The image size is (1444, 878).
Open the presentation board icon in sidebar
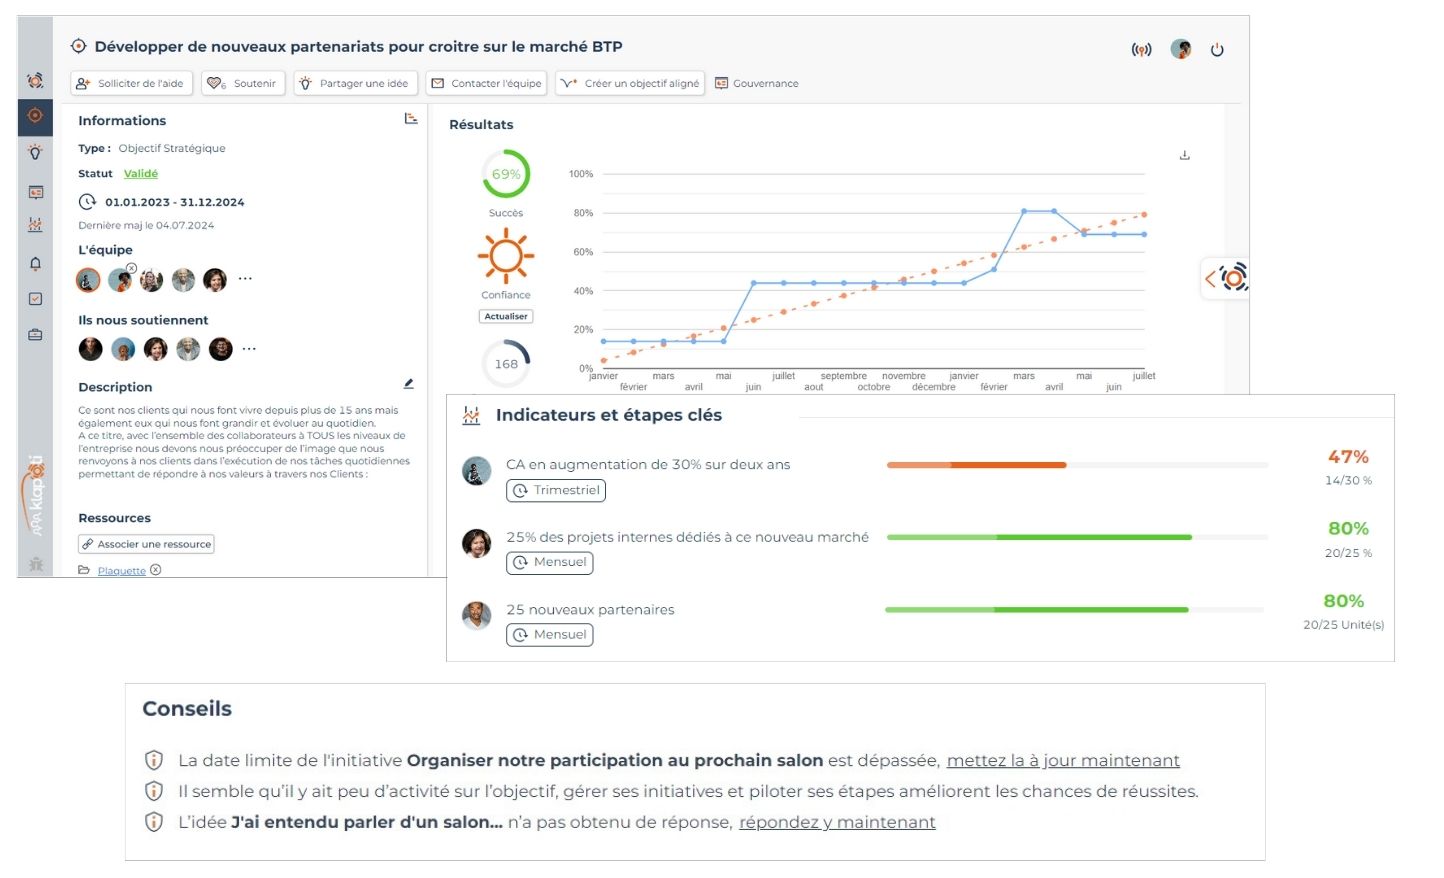(35, 192)
